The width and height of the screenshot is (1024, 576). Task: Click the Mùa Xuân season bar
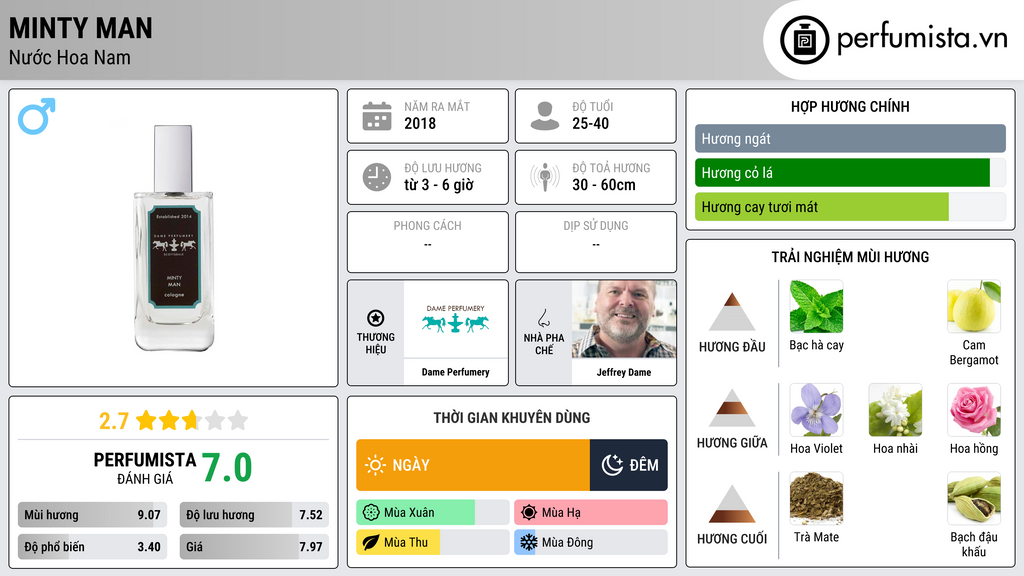[432, 513]
